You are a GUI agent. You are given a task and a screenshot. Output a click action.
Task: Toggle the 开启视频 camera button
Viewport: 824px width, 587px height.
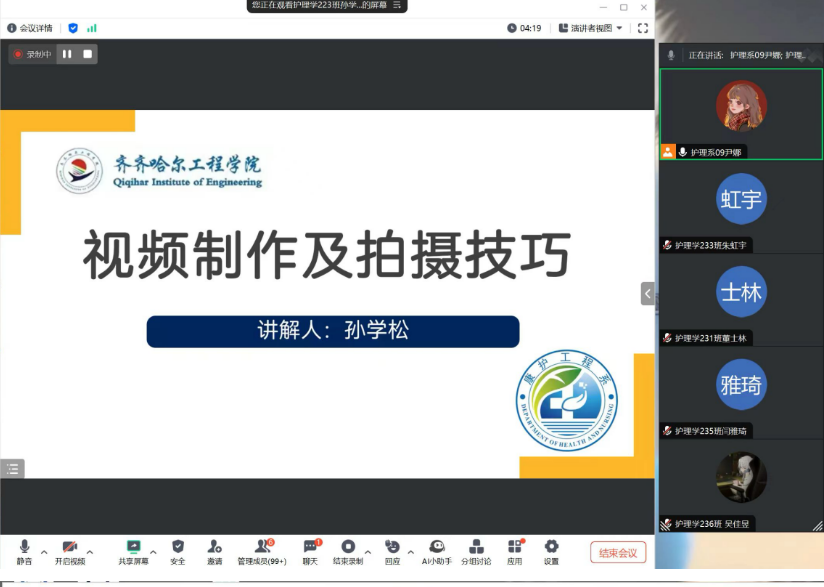70,547
